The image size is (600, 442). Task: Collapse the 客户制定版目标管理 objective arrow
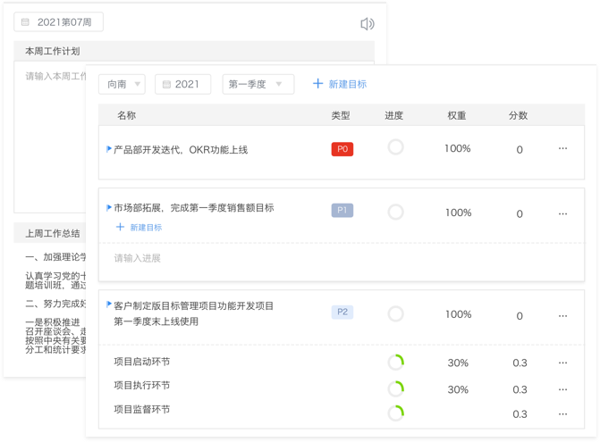108,305
